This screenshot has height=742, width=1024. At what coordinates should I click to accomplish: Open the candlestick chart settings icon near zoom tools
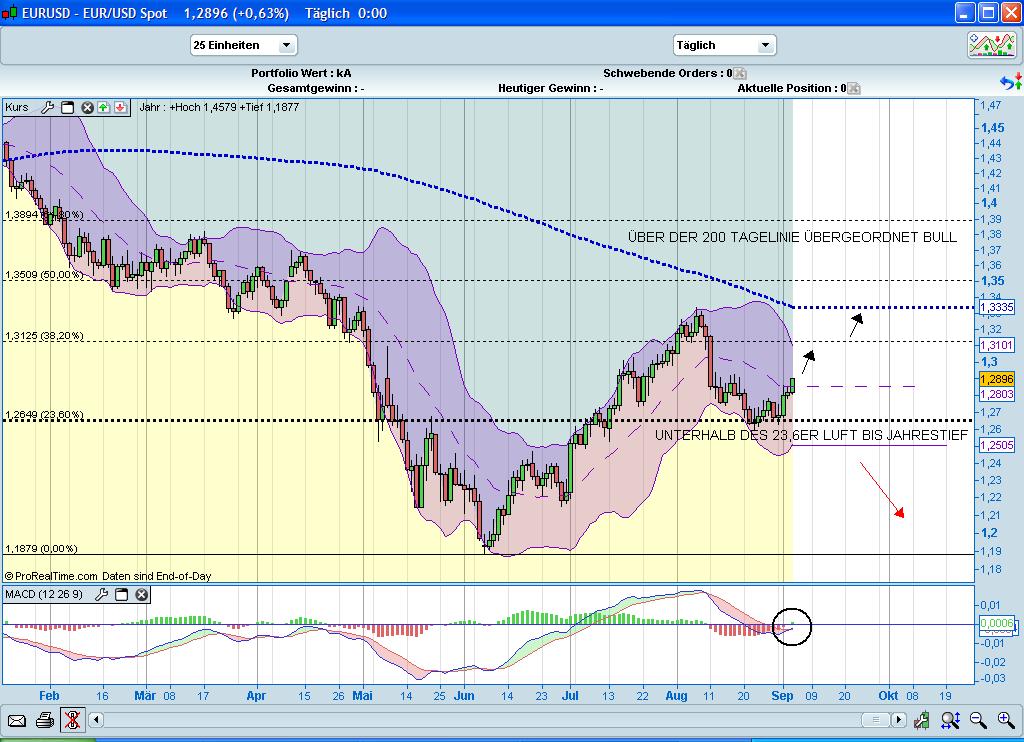click(921, 720)
